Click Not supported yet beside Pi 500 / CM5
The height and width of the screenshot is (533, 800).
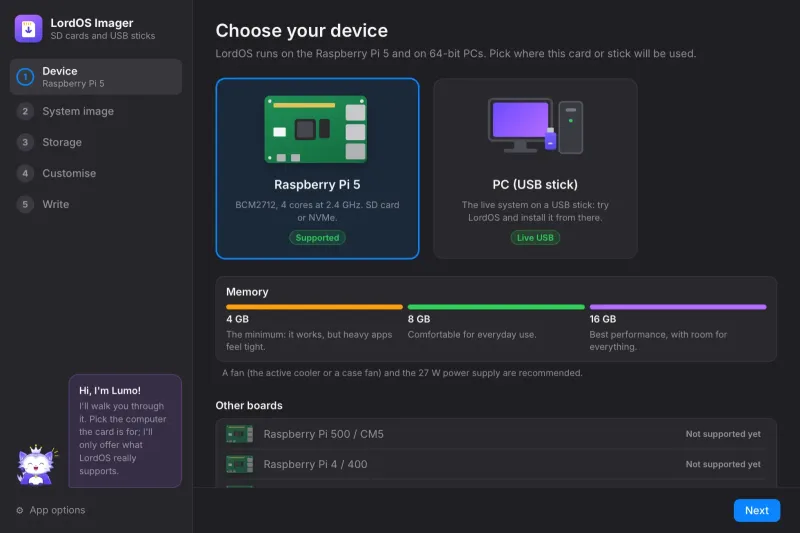(x=723, y=434)
